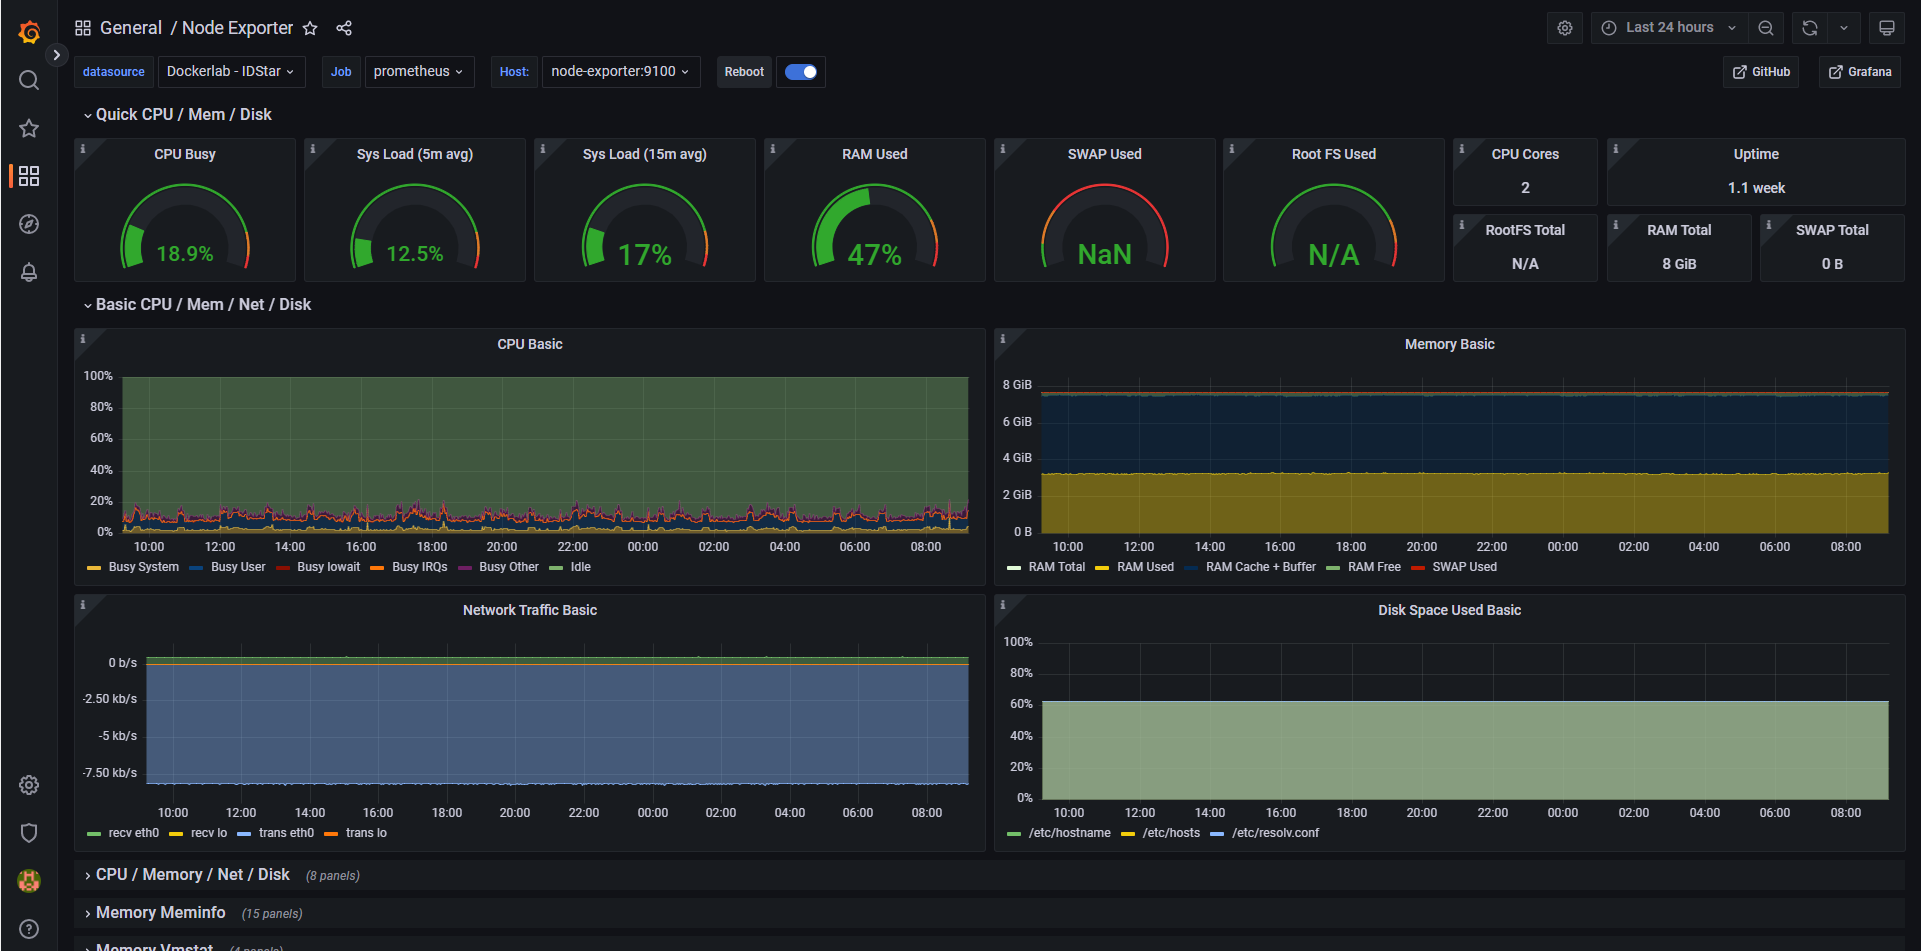The image size is (1921, 951).
Task: Expand the sidebar with the arrow toggle
Action: click(x=57, y=55)
